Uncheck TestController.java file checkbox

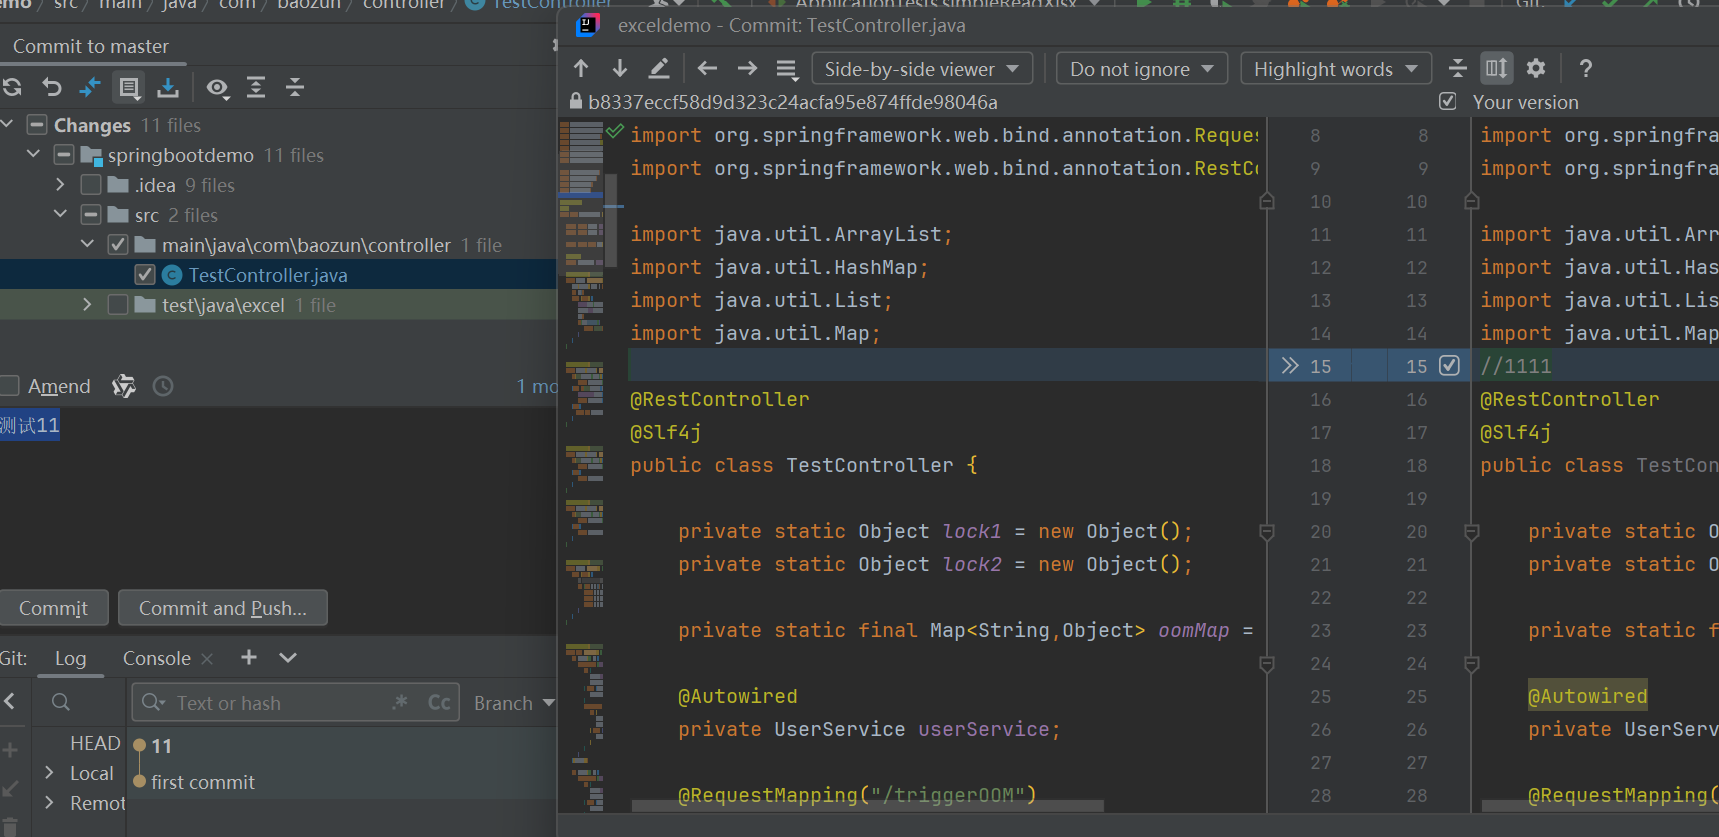pos(145,275)
